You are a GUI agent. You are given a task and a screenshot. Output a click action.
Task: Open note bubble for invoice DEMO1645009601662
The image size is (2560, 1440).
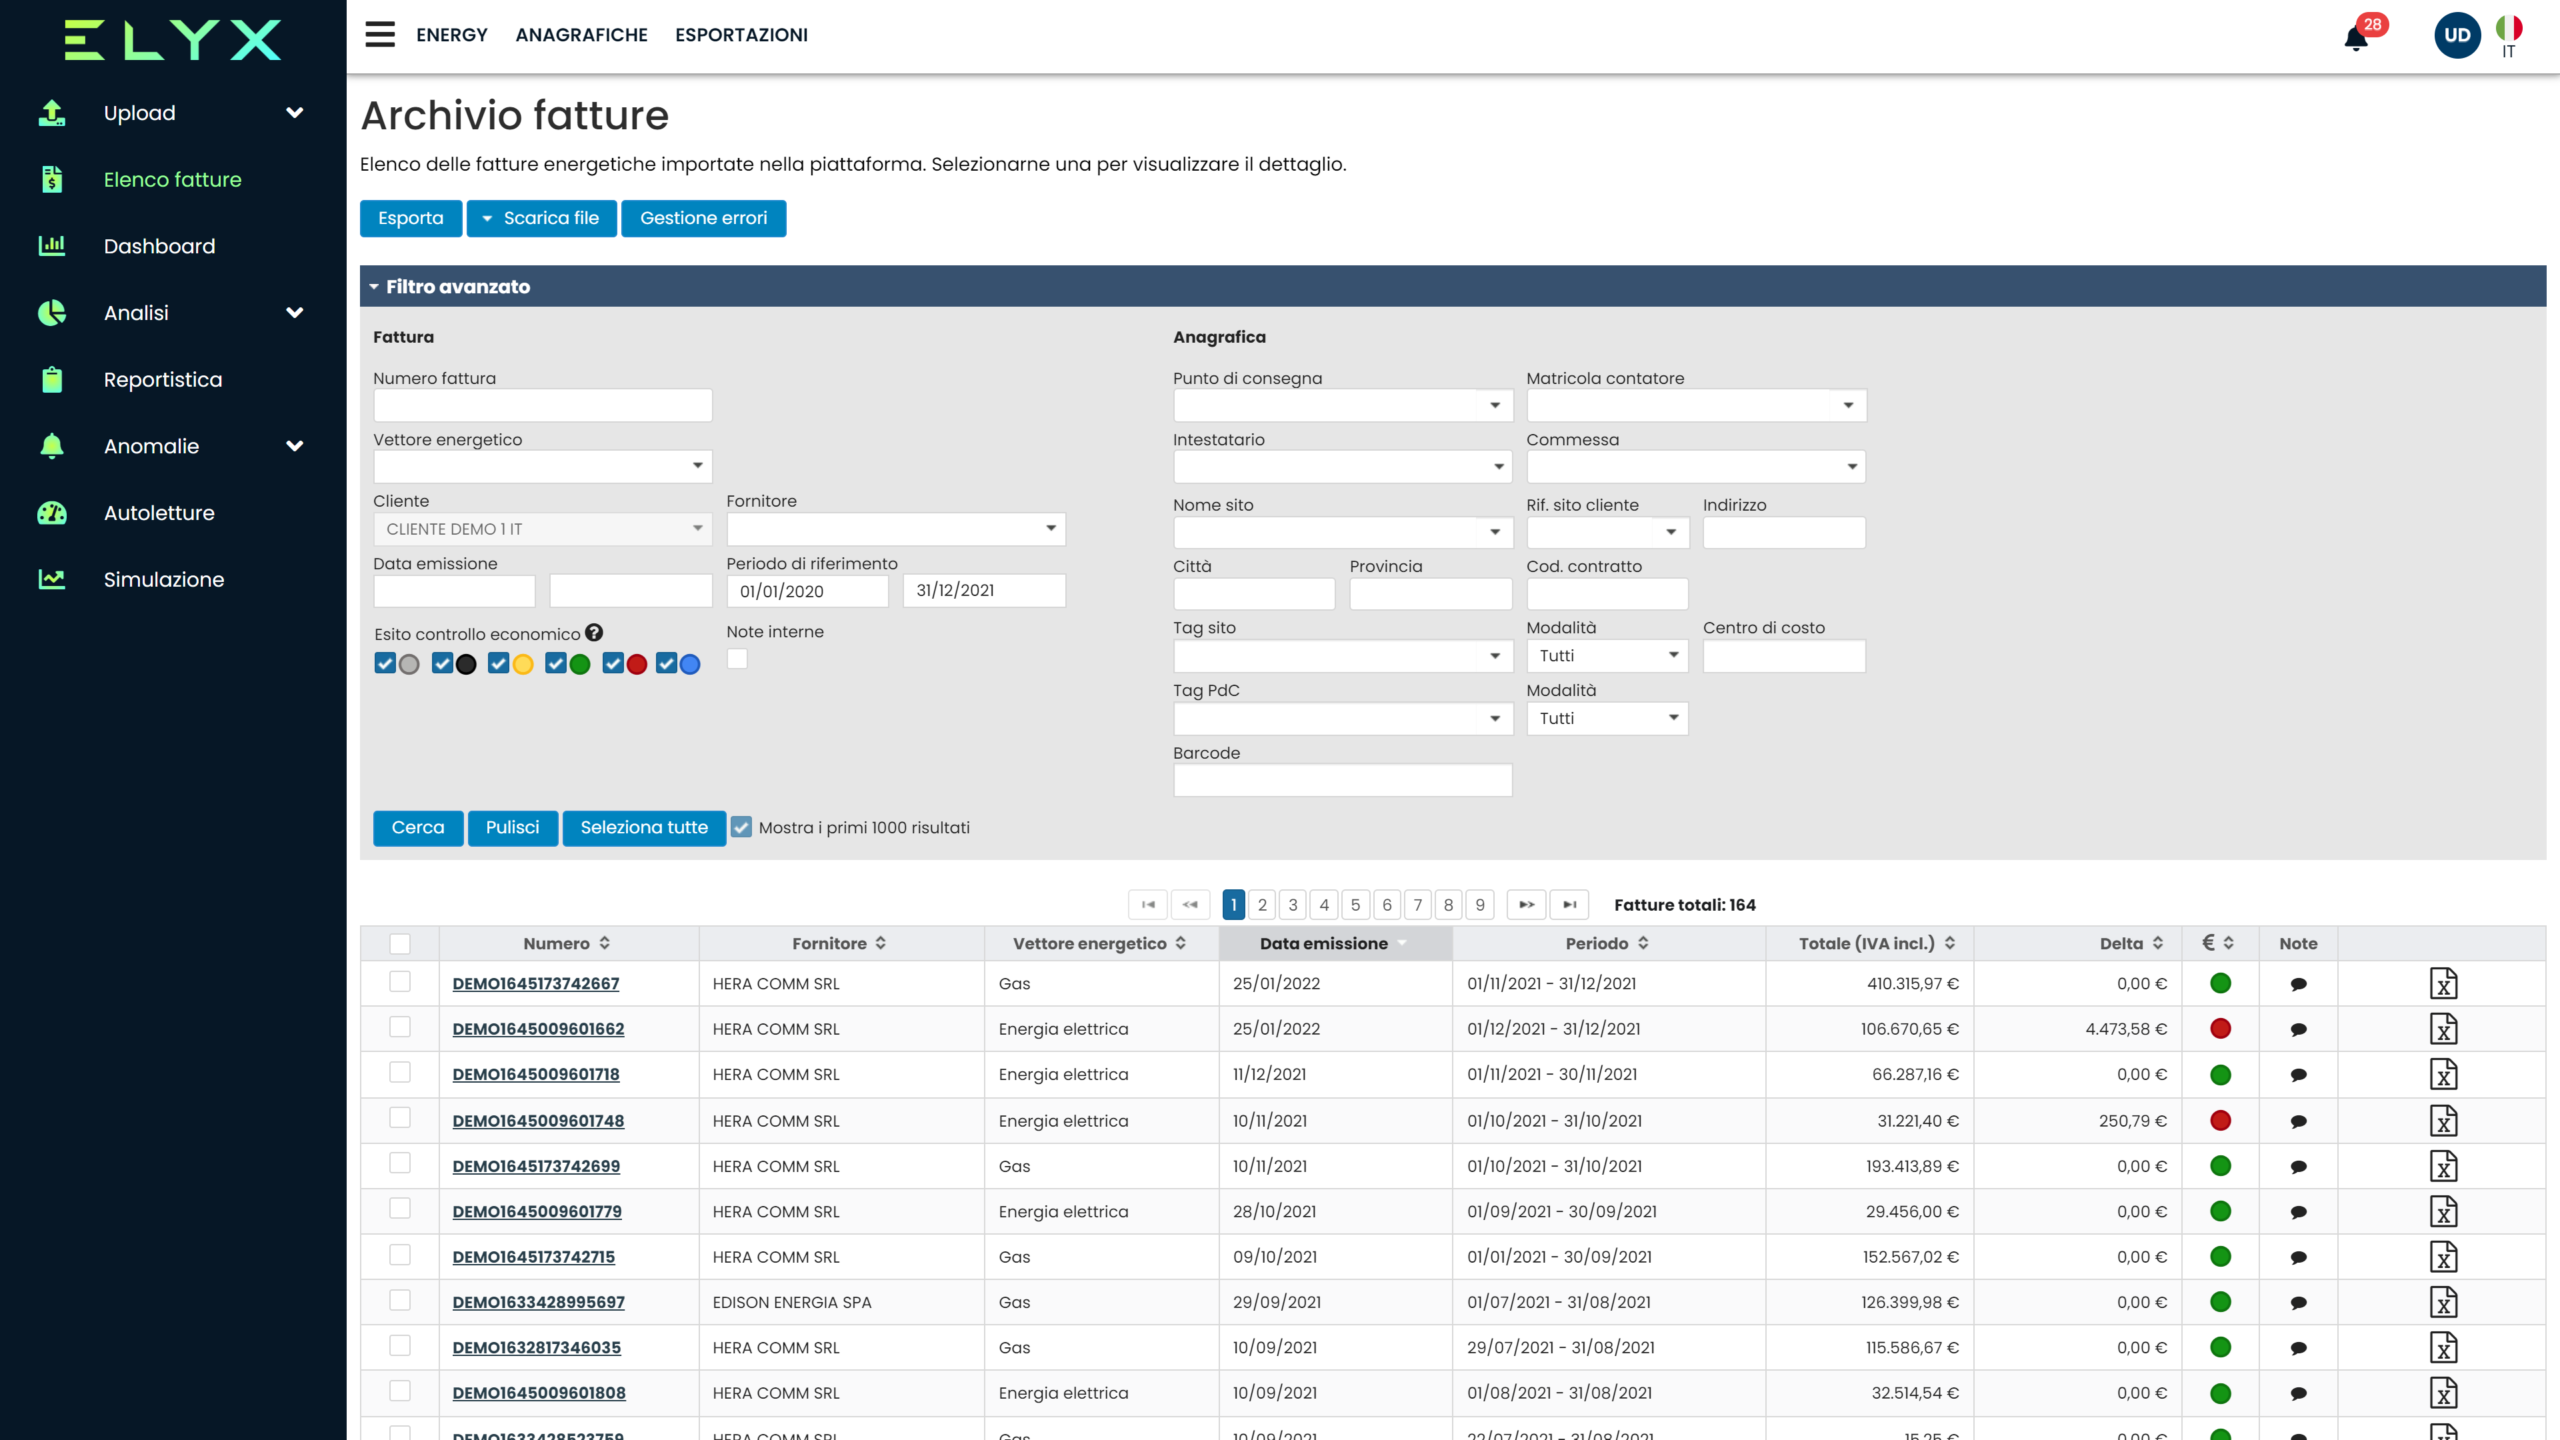click(x=2298, y=1029)
